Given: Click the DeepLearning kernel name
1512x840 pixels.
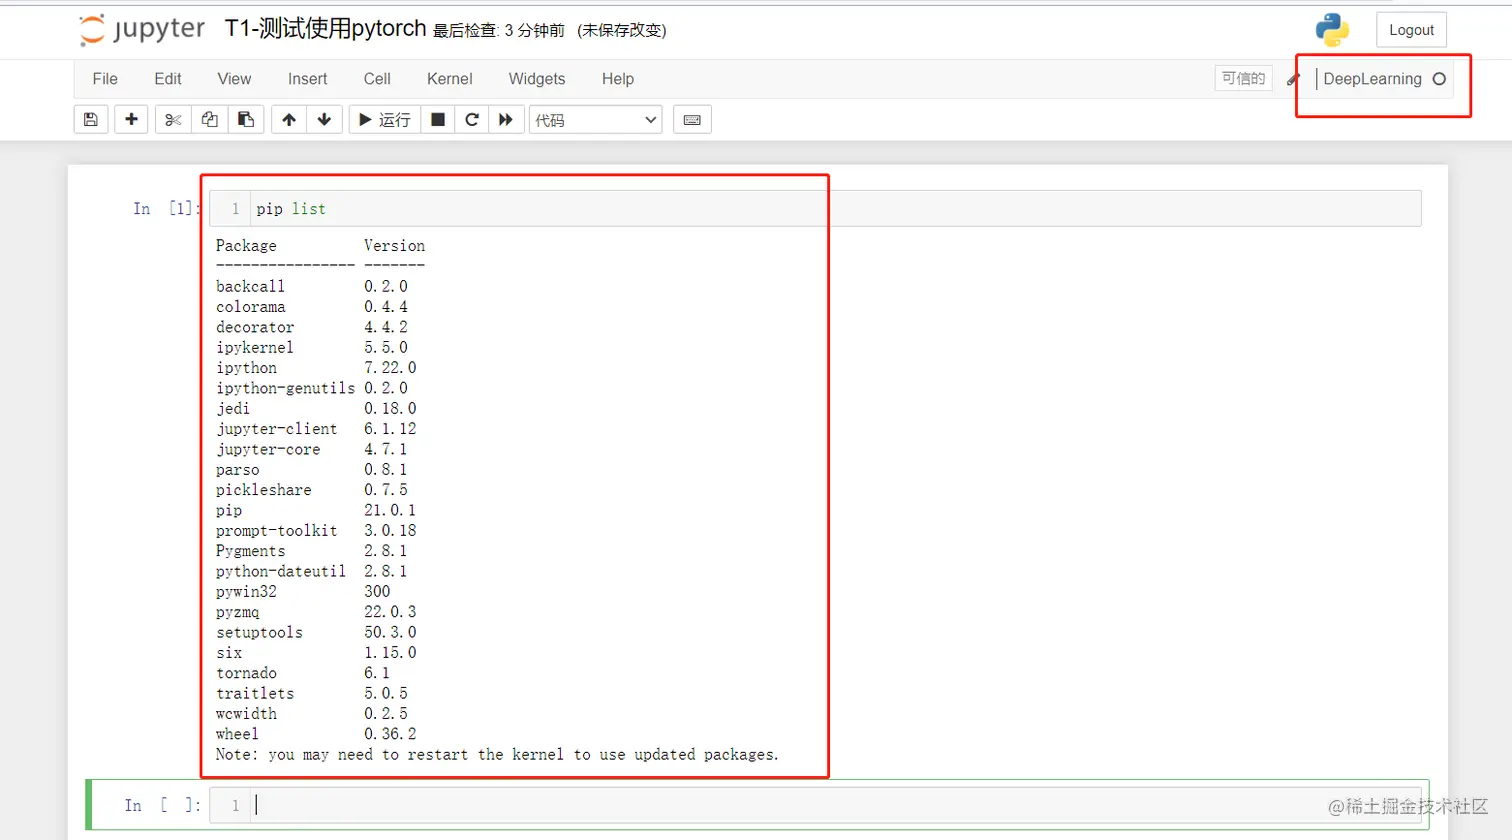Looking at the screenshot, I should (1372, 79).
